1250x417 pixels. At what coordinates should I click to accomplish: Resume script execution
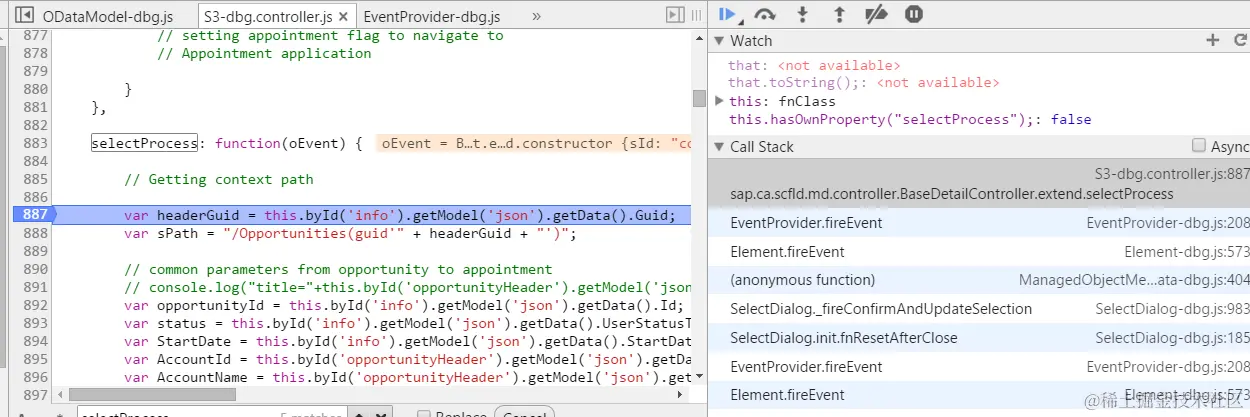[x=729, y=14]
